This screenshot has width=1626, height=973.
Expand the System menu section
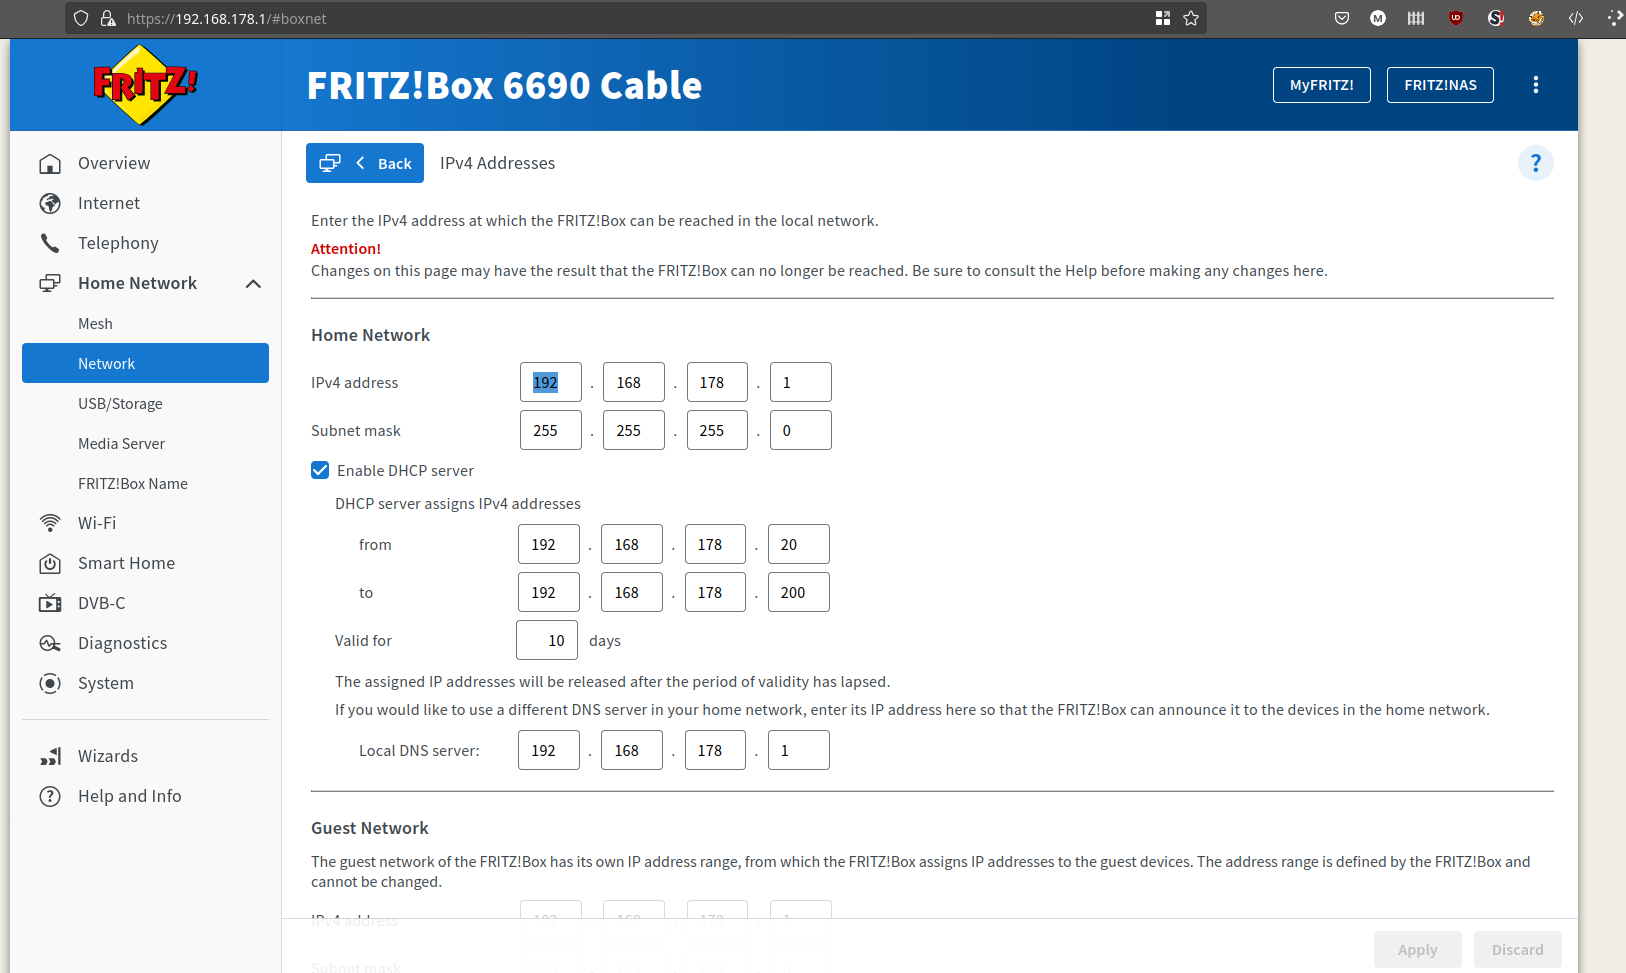(105, 683)
